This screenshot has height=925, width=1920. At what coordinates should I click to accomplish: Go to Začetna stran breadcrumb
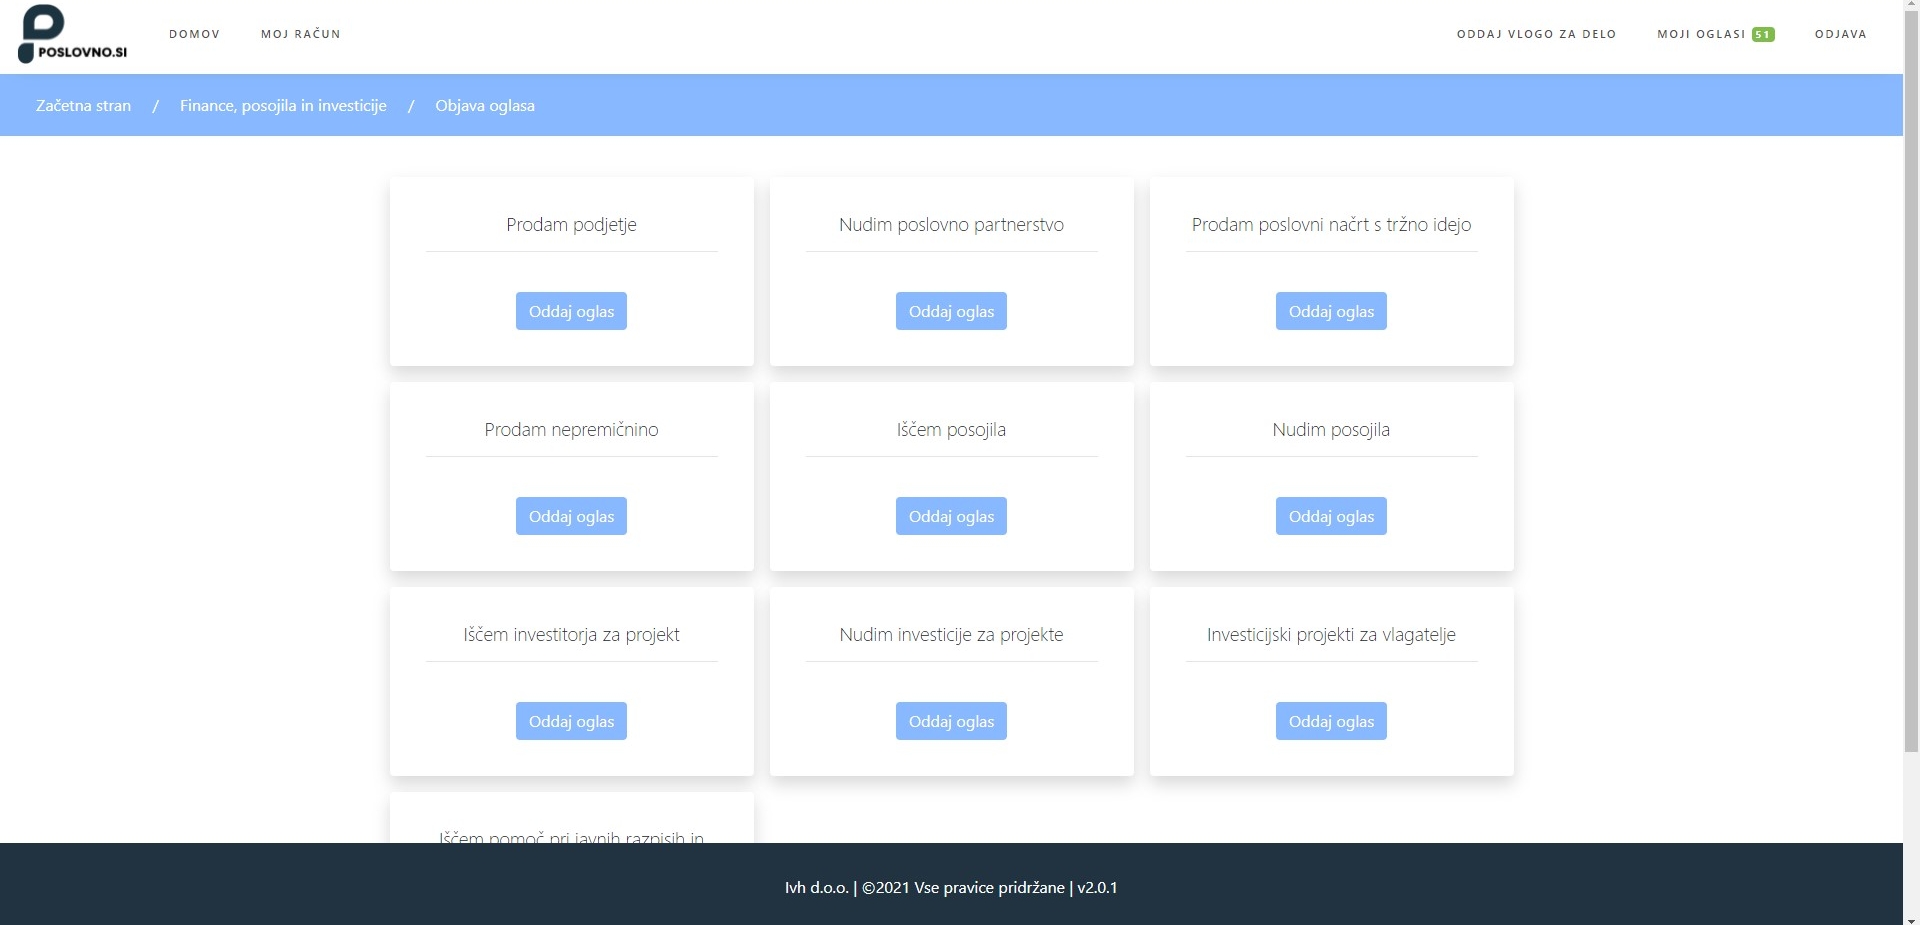(83, 106)
